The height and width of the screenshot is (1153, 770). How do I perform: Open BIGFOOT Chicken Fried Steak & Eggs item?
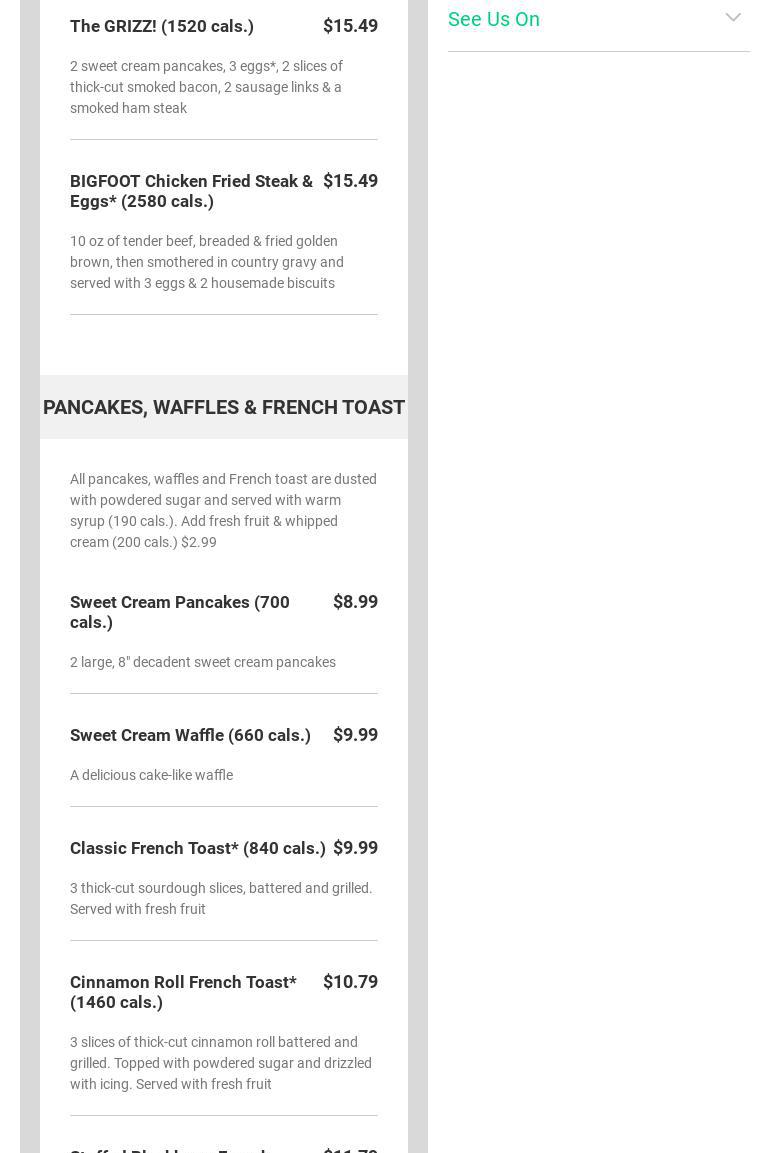[191, 191]
